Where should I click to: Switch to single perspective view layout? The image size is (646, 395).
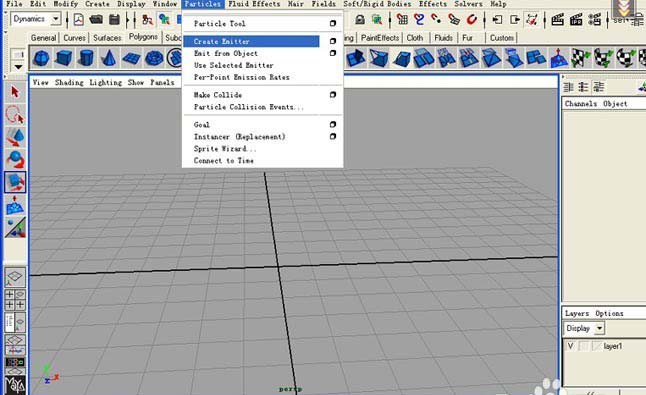click(15, 277)
